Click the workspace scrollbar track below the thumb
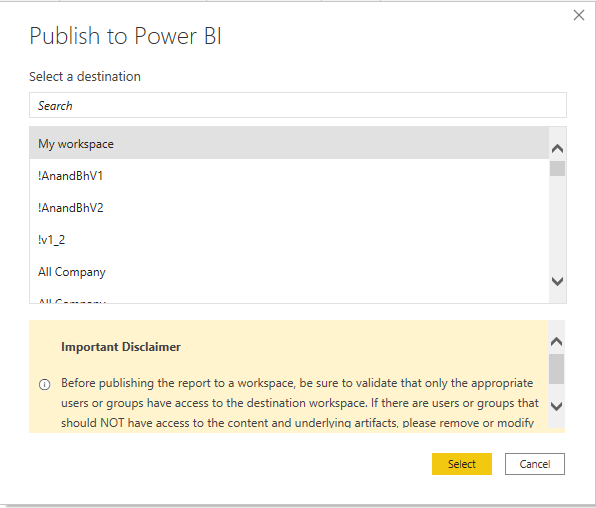Viewport: 596px width, 508px height. pos(557,224)
